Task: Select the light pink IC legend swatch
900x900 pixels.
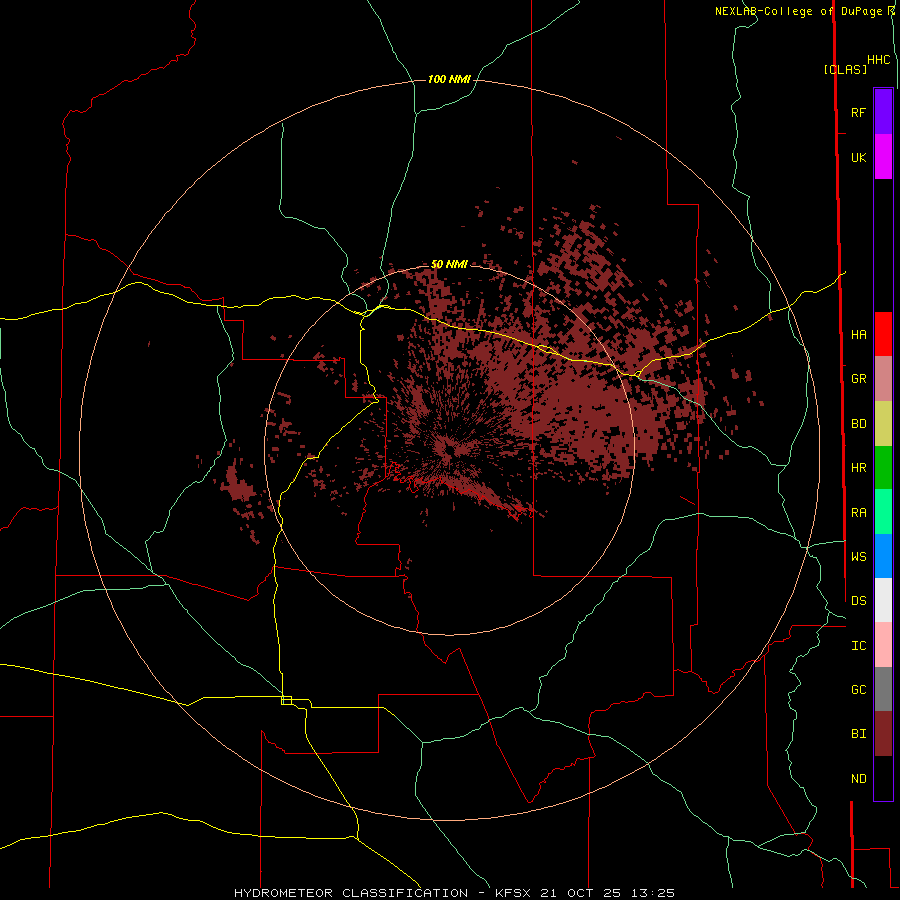Action: pos(883,645)
